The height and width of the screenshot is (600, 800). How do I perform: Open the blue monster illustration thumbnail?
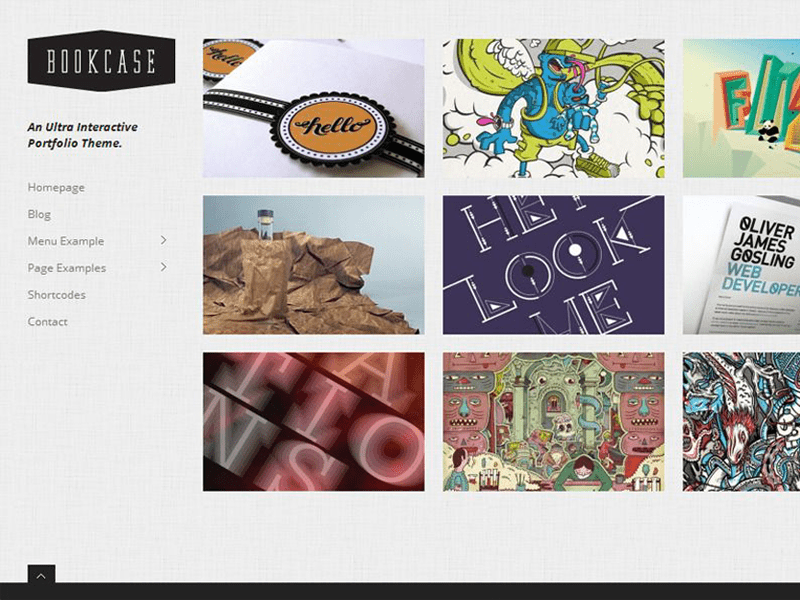click(554, 108)
